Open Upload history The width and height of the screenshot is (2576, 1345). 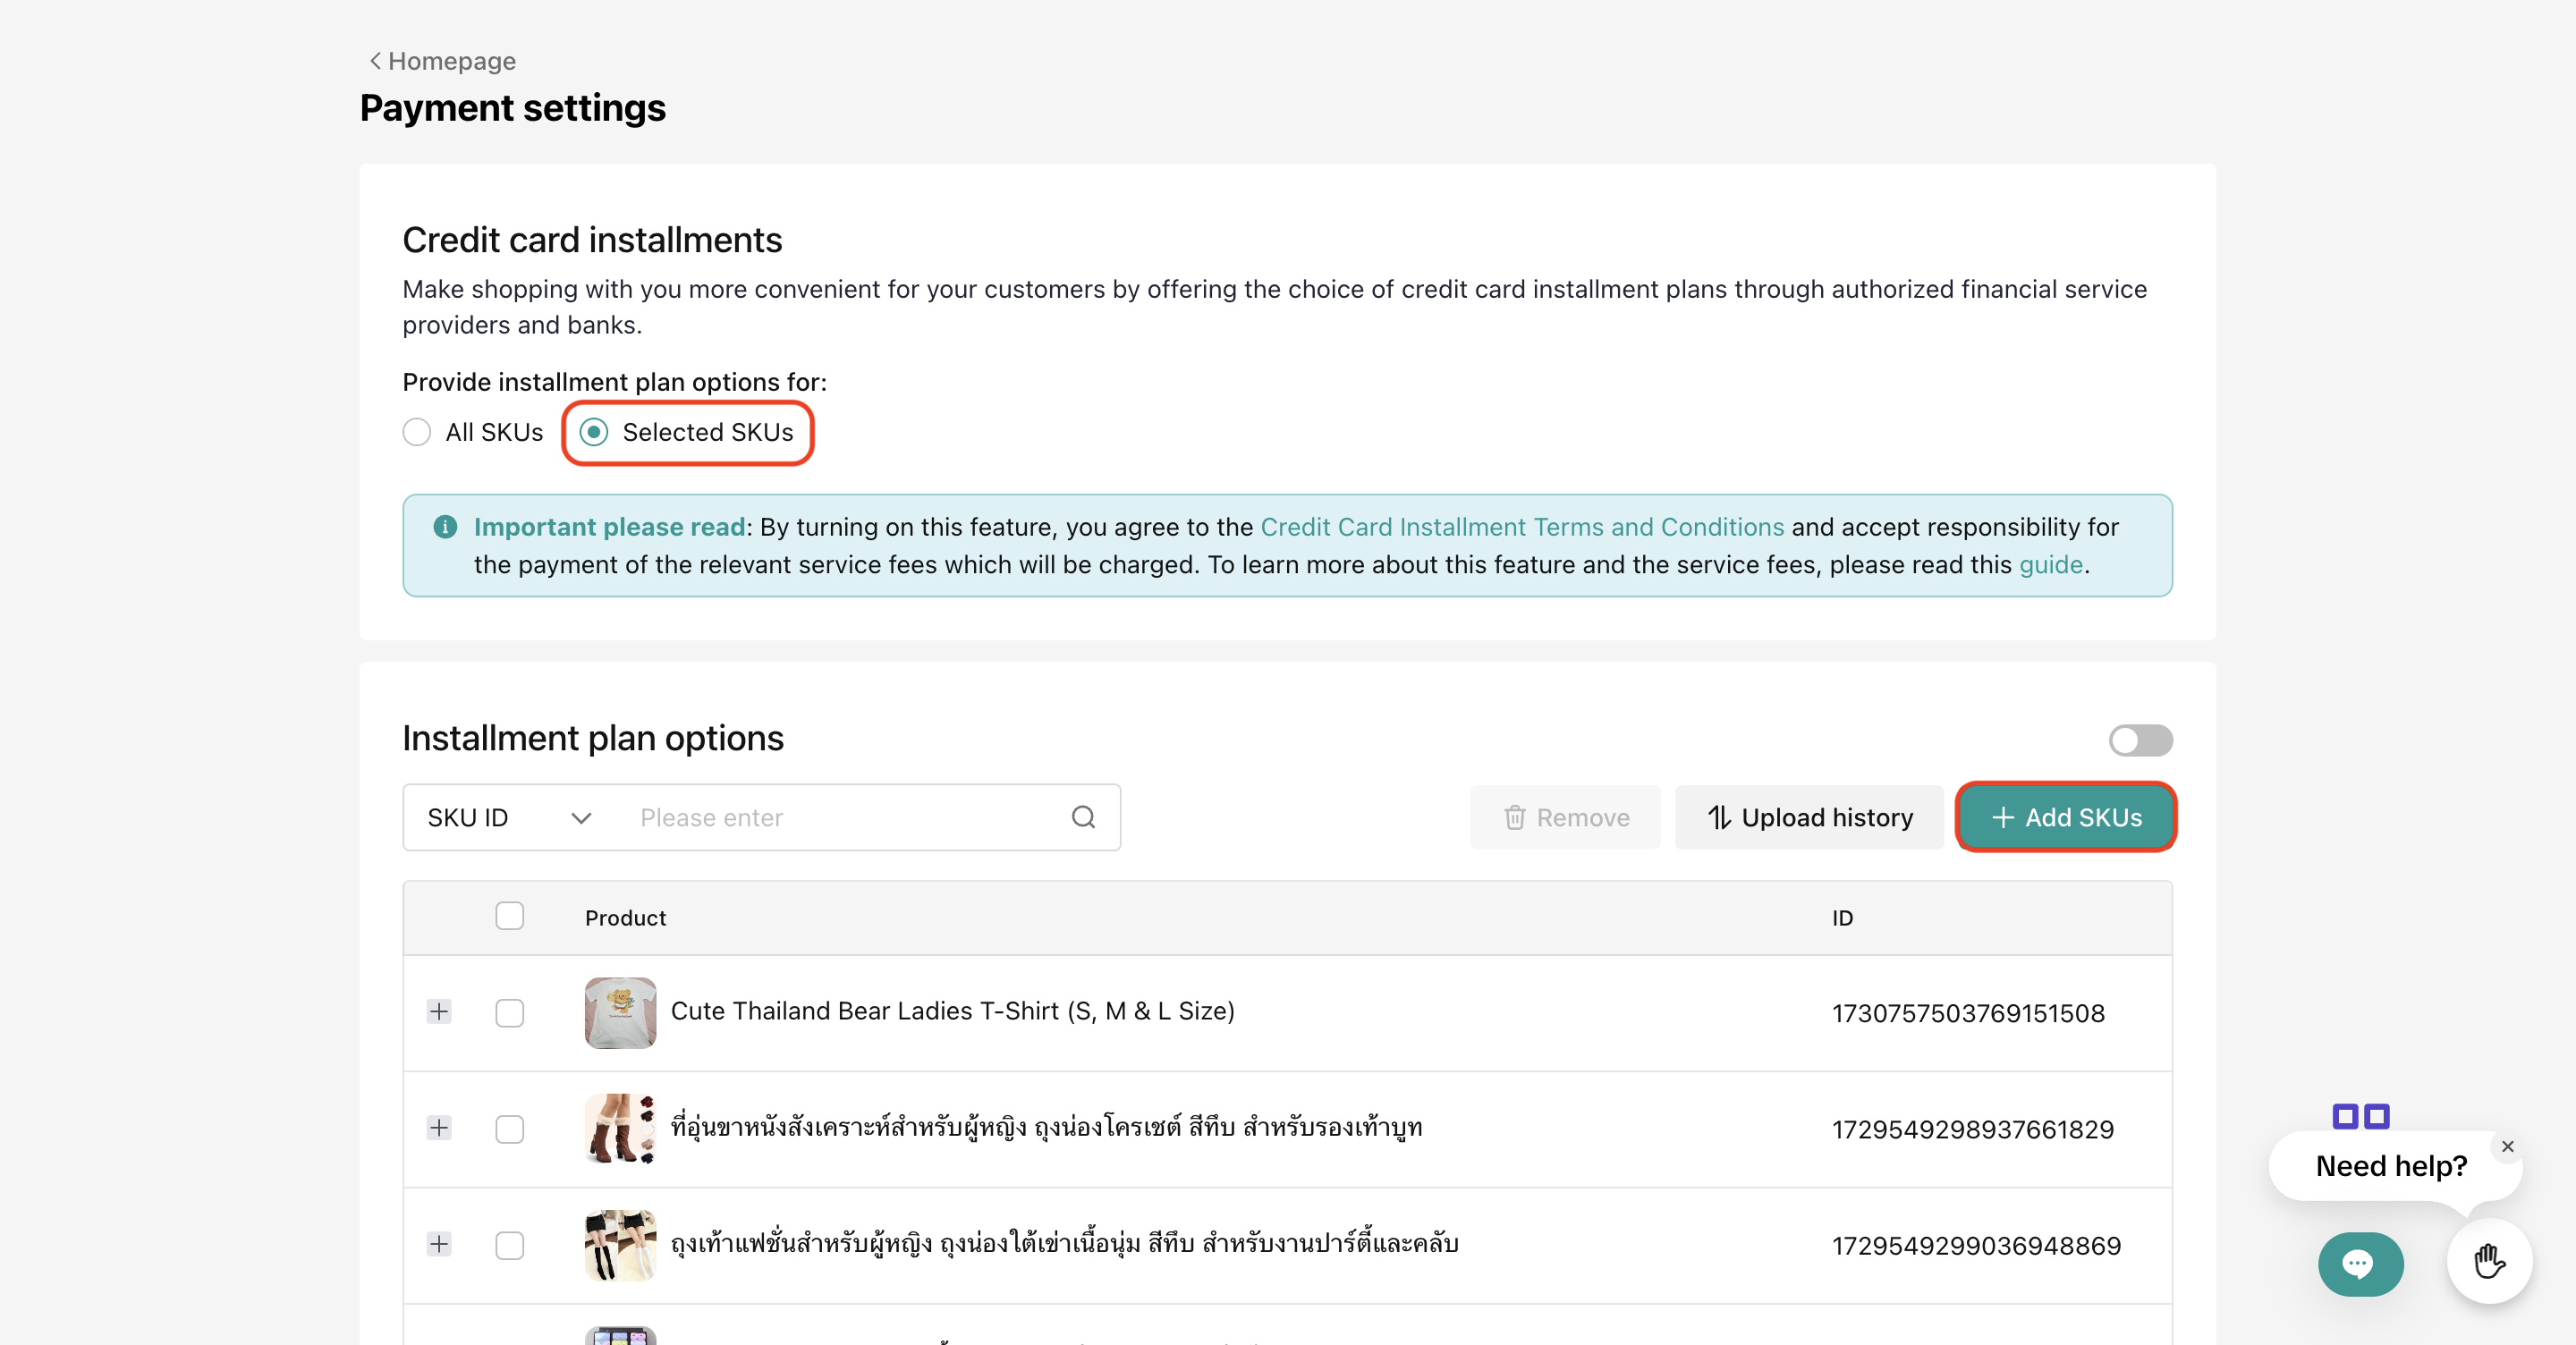(x=1809, y=817)
